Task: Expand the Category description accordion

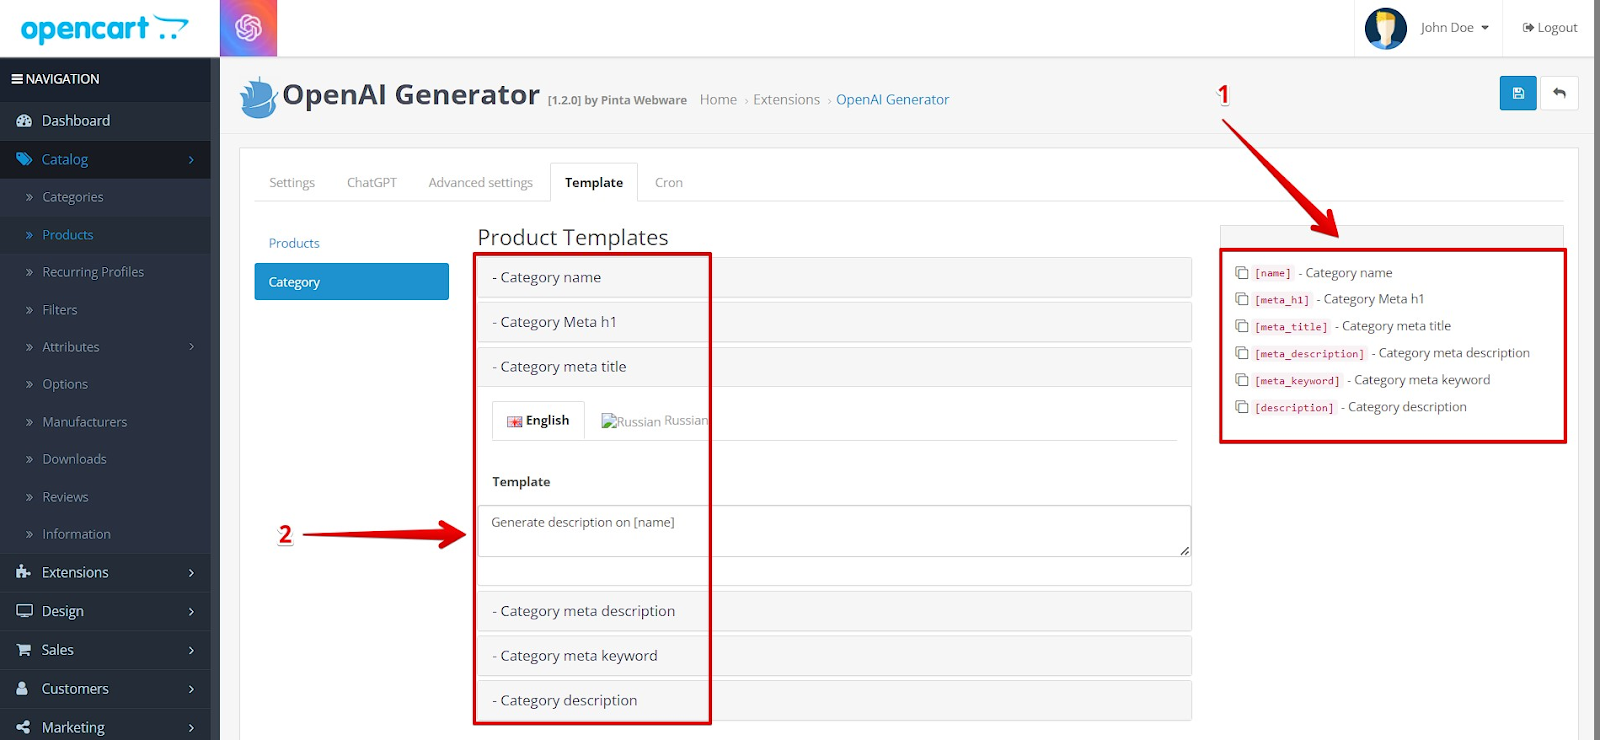Action: click(x=834, y=700)
